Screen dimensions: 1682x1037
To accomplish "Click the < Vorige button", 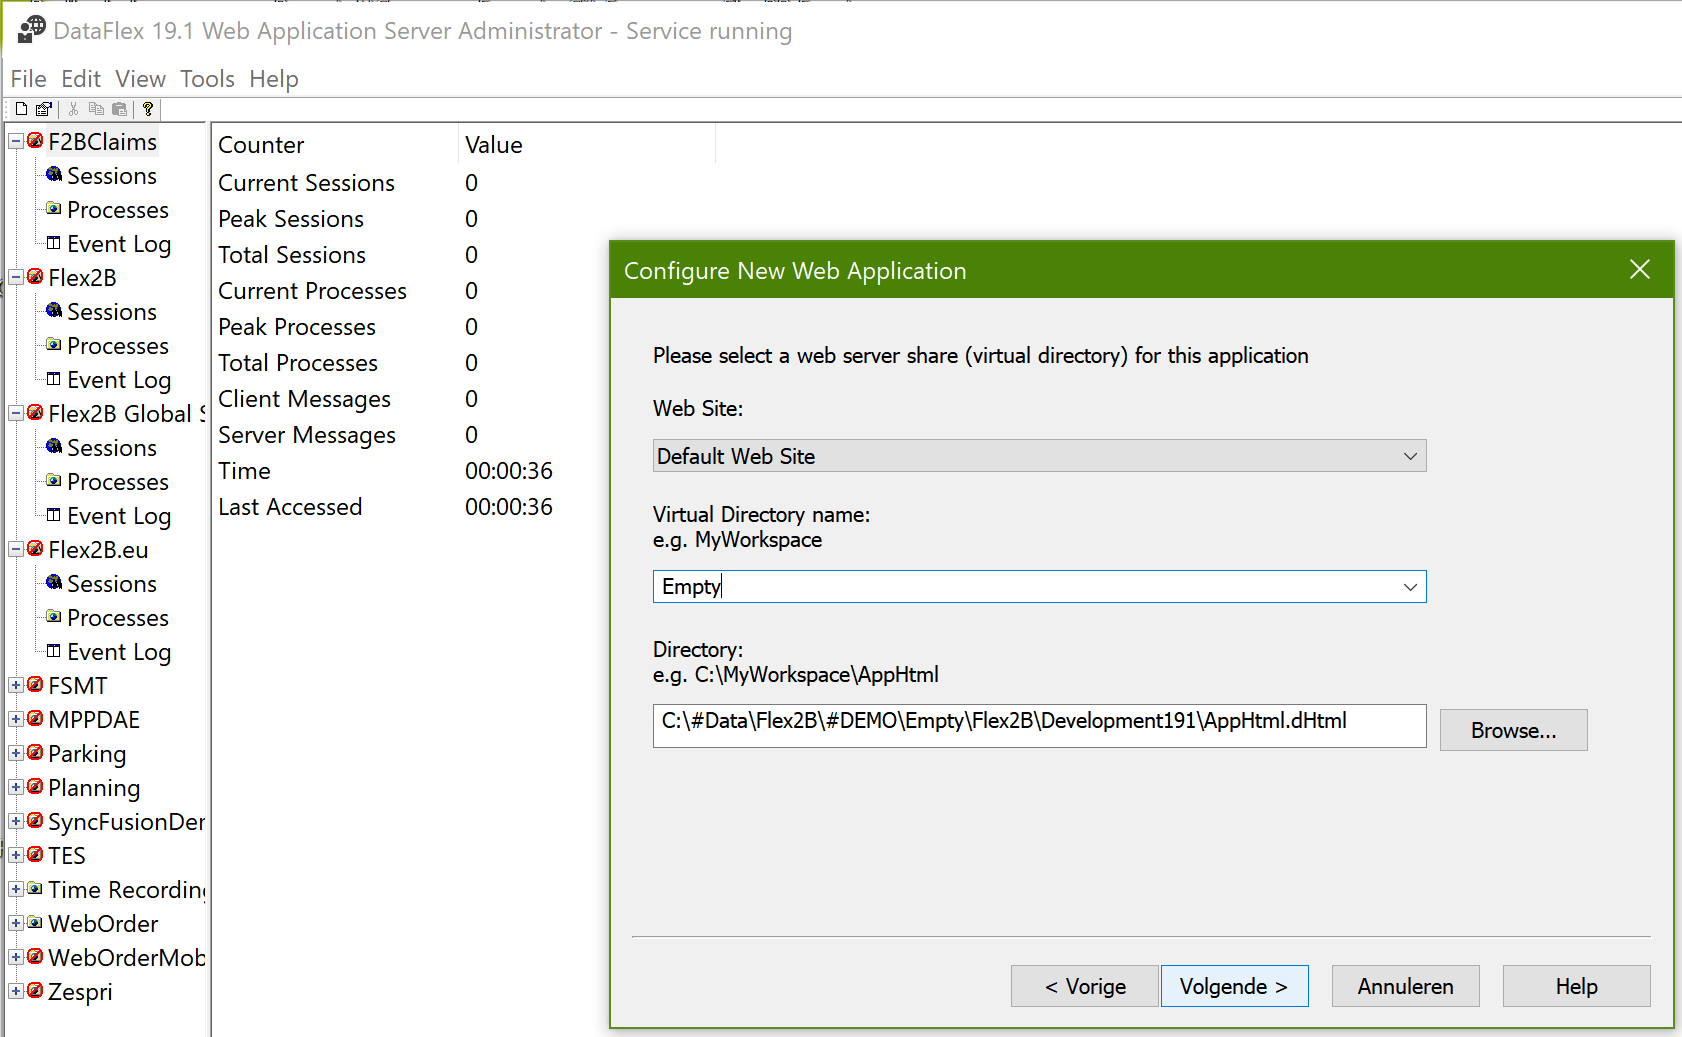I will 1085,986.
